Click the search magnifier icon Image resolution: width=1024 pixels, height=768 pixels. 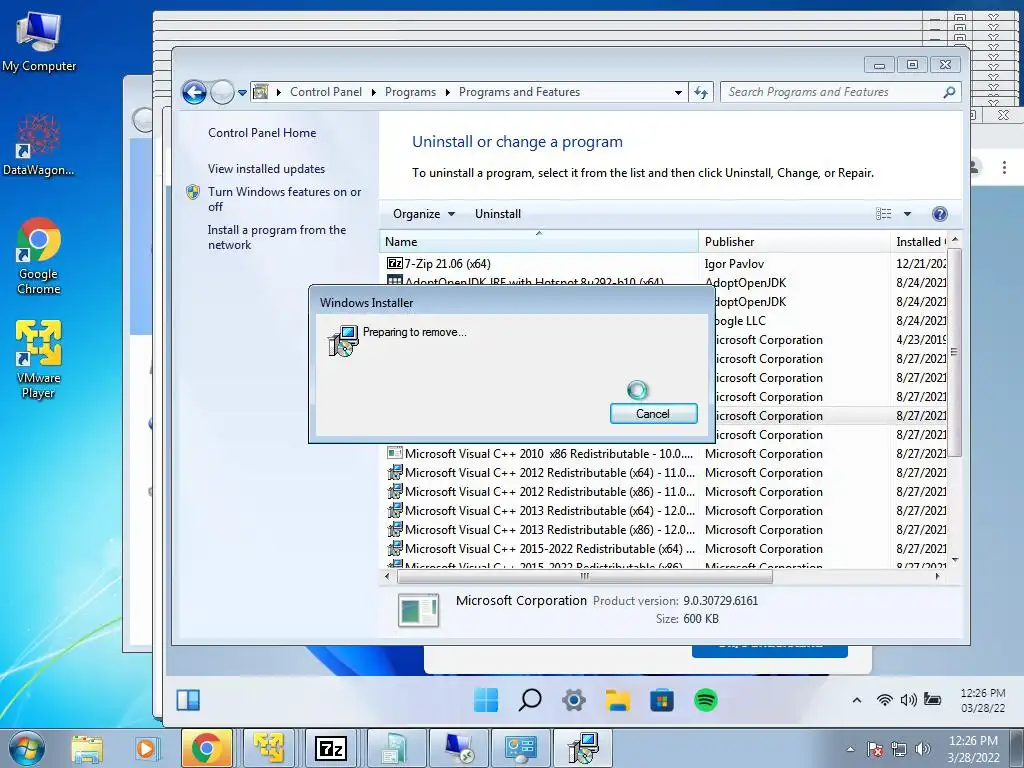(950, 92)
